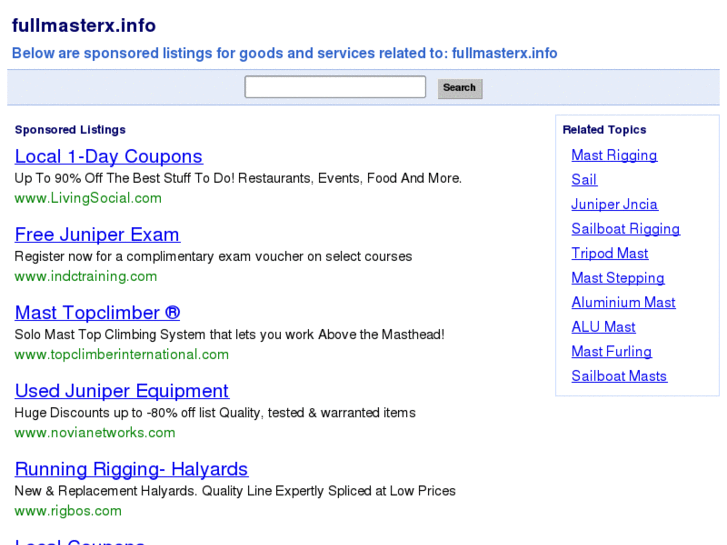Open the Mast Topclimber listing
727x545 pixels.
[x=97, y=313]
